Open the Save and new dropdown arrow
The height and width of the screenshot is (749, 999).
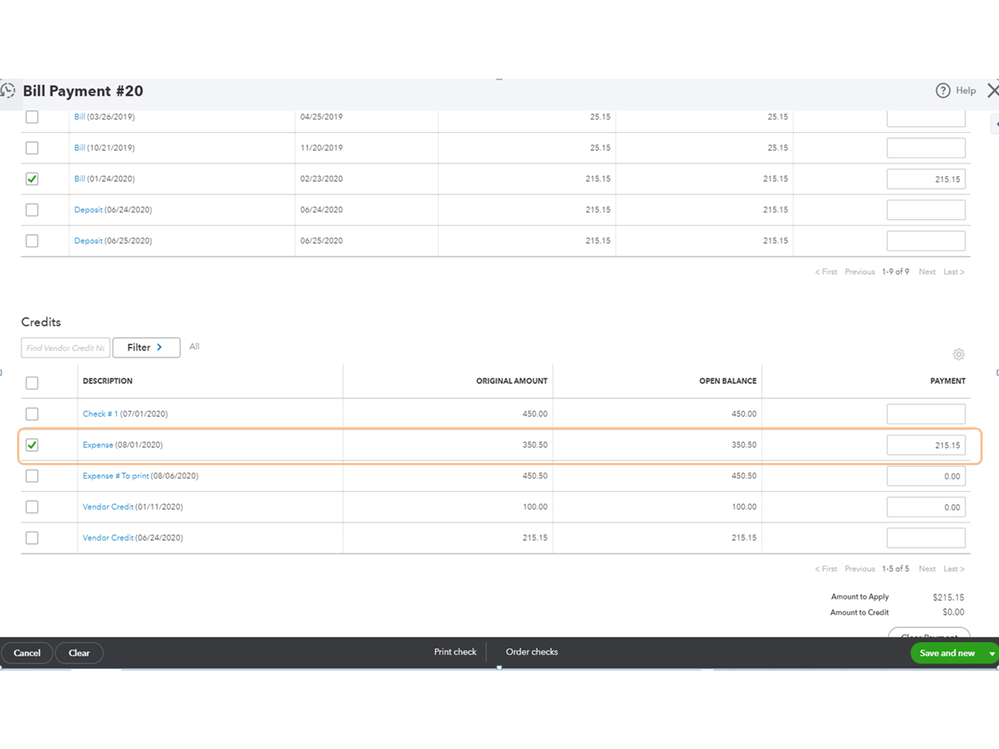click(x=992, y=653)
